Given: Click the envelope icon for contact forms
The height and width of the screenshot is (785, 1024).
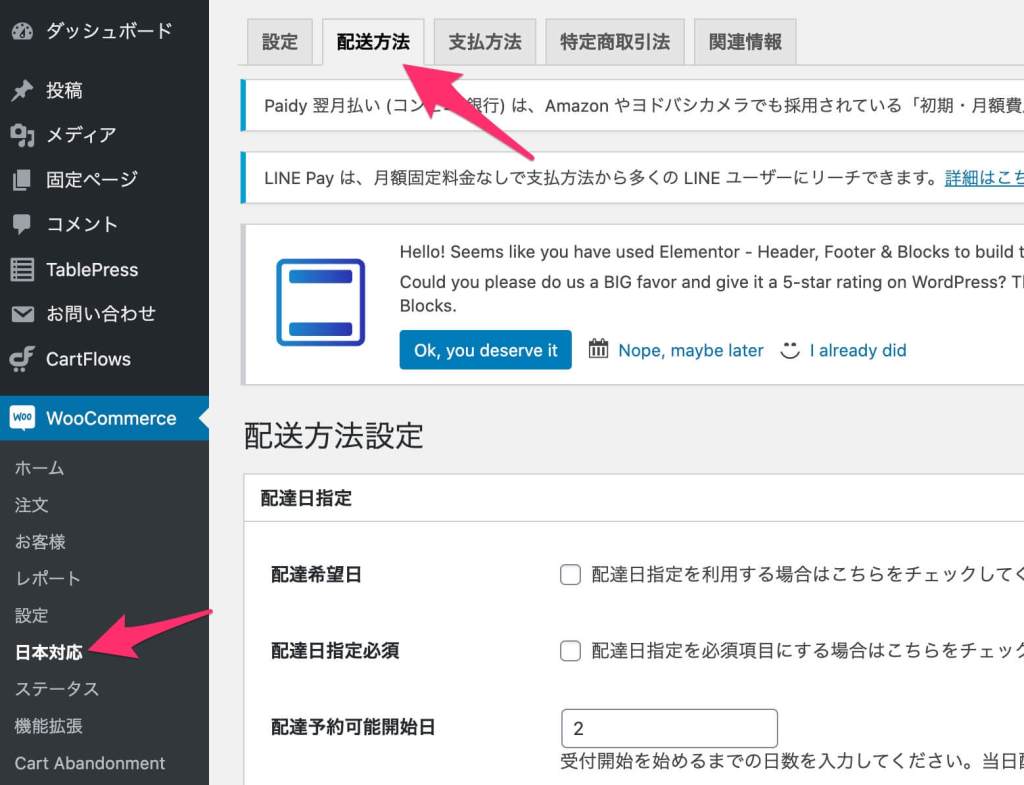Looking at the screenshot, I should pos(22,314).
